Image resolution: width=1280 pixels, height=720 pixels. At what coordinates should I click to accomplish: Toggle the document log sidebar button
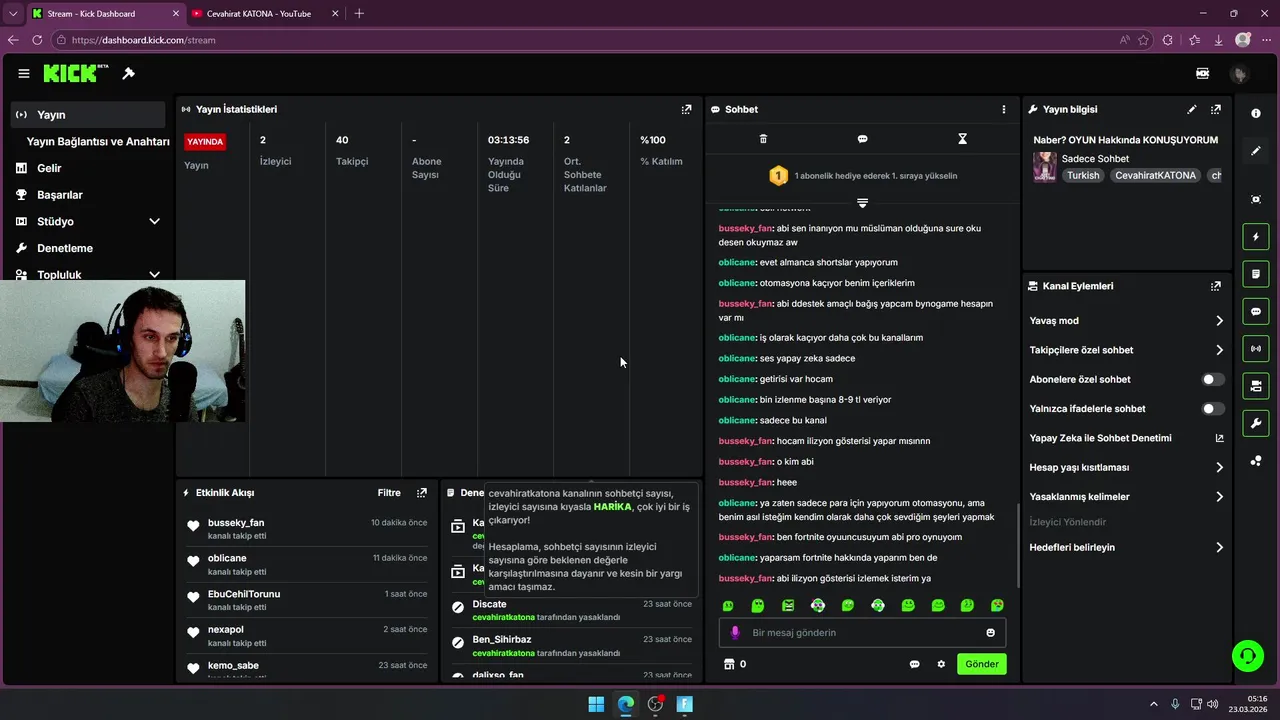[x=1256, y=274]
